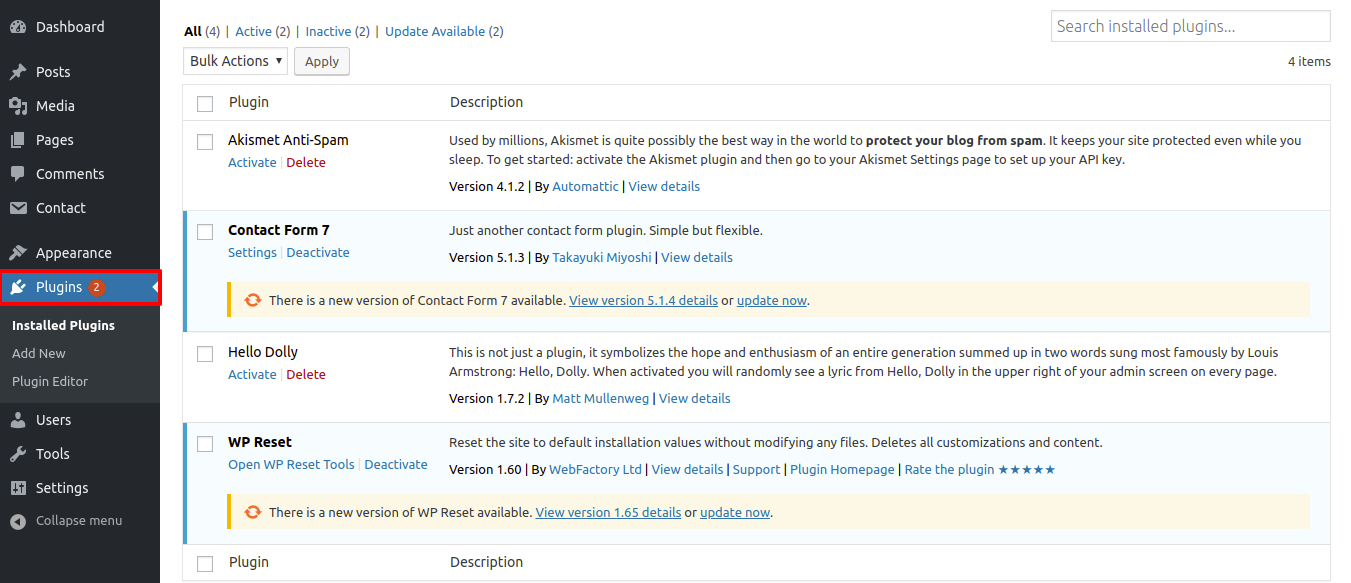
Task: Open WP Reset Support link
Action: click(756, 469)
